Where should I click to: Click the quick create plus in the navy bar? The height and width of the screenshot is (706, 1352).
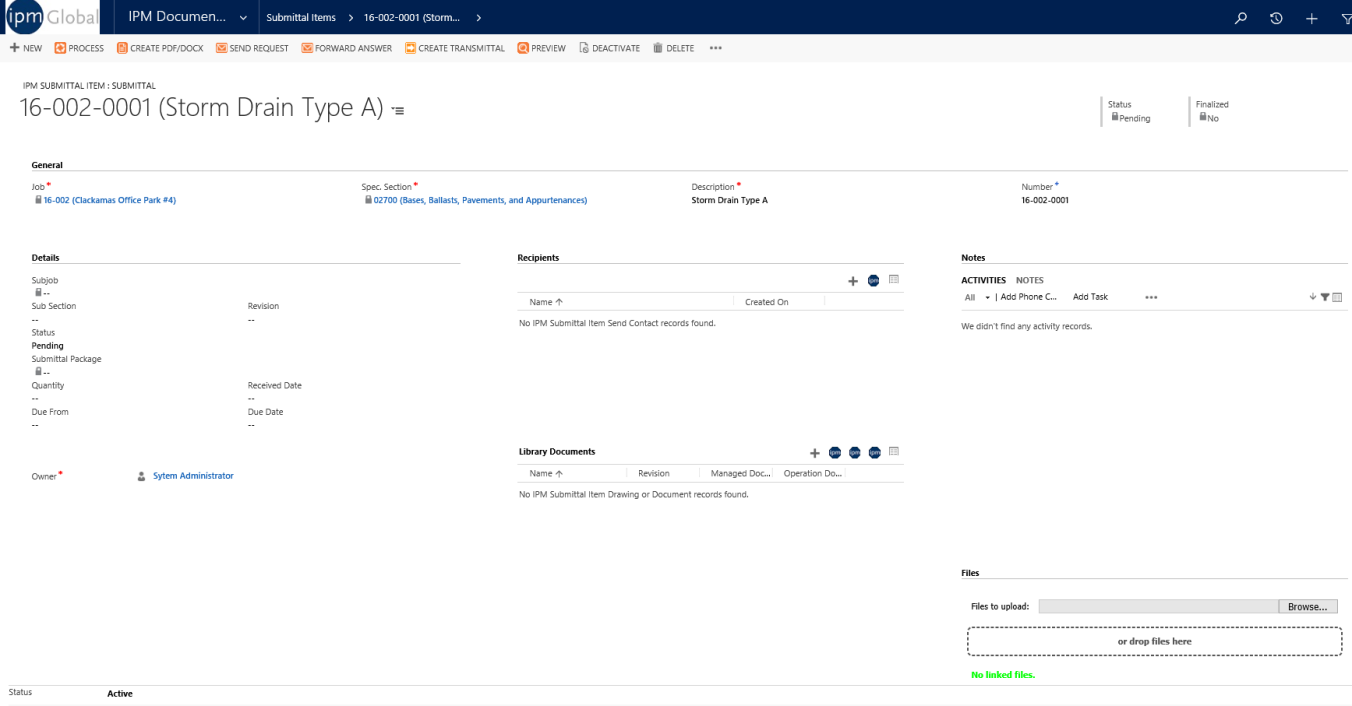1311,18
